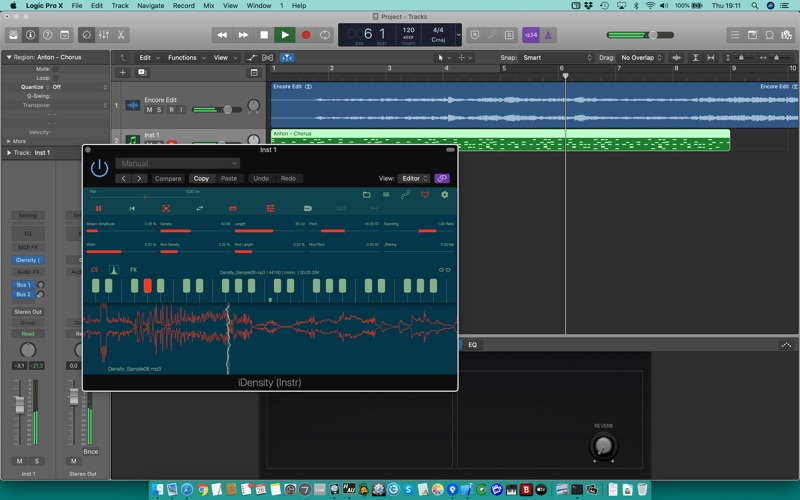Open the Media Browser icon
The image size is (800, 500).
[786, 35]
